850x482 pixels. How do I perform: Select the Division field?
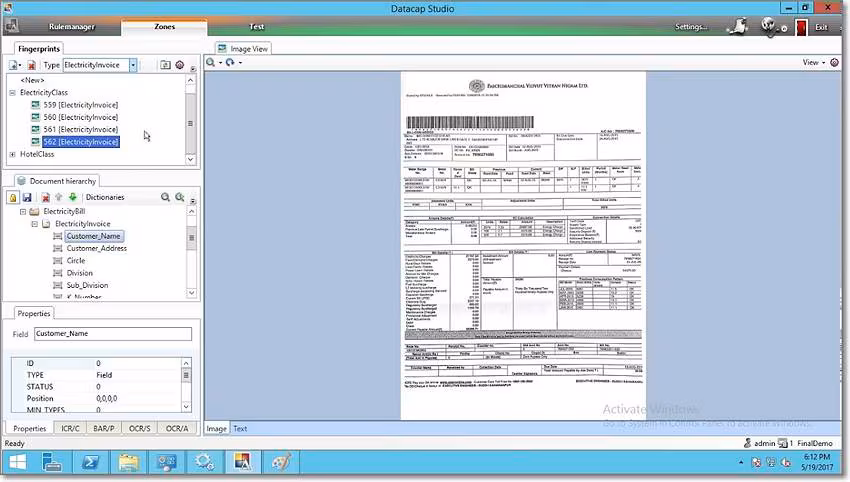tap(80, 273)
